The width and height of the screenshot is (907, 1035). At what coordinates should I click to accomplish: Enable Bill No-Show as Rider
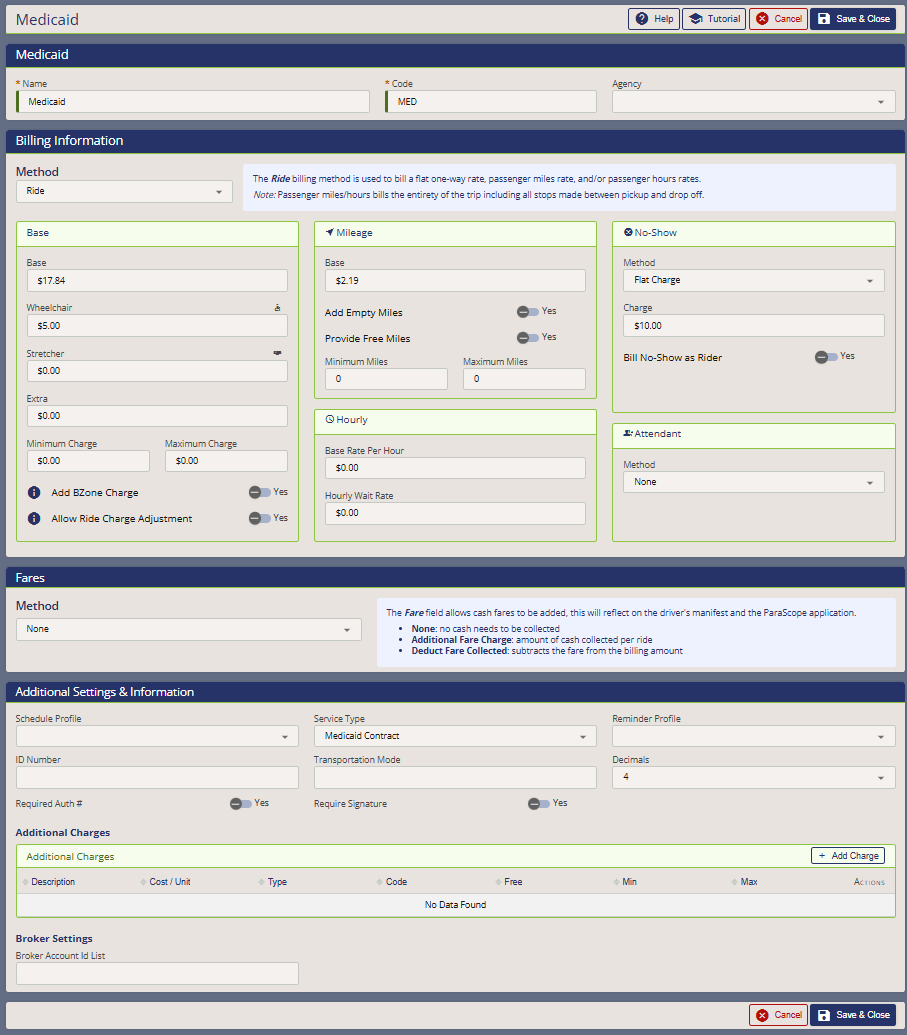pos(826,357)
